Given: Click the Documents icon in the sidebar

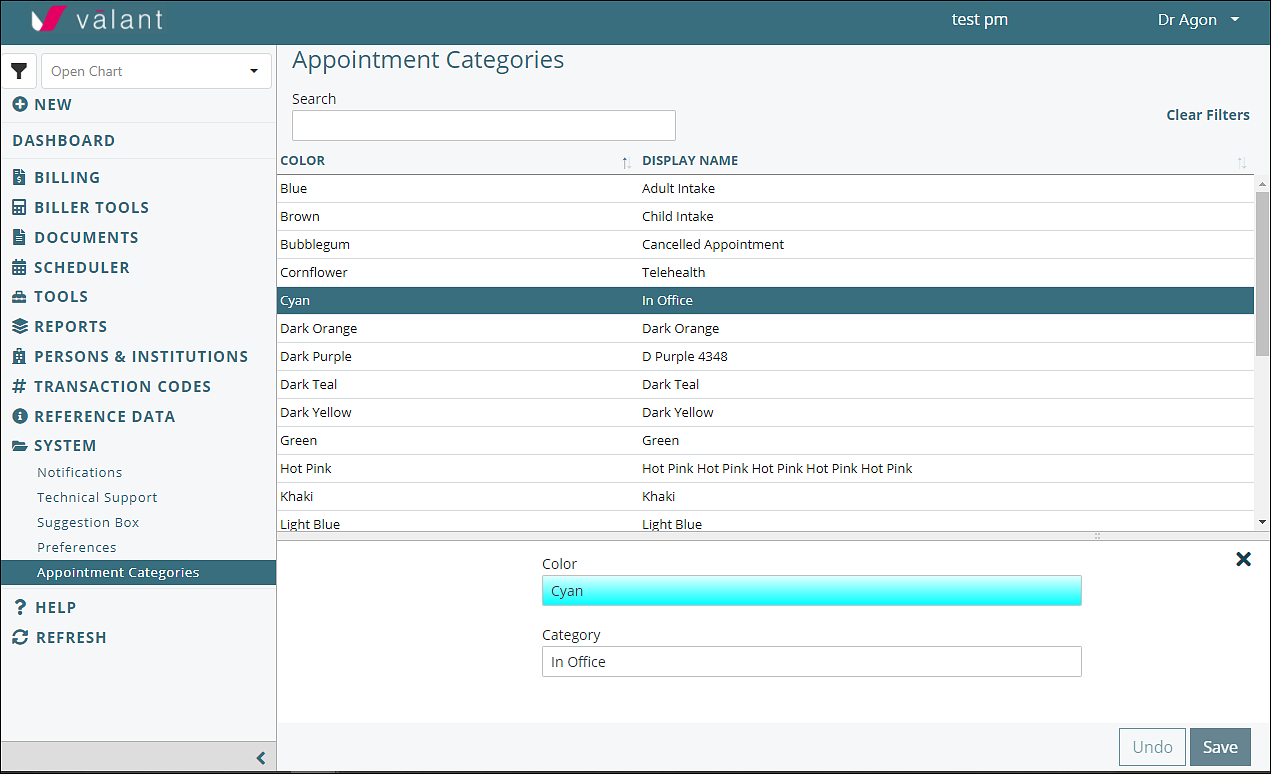Looking at the screenshot, I should tap(19, 237).
